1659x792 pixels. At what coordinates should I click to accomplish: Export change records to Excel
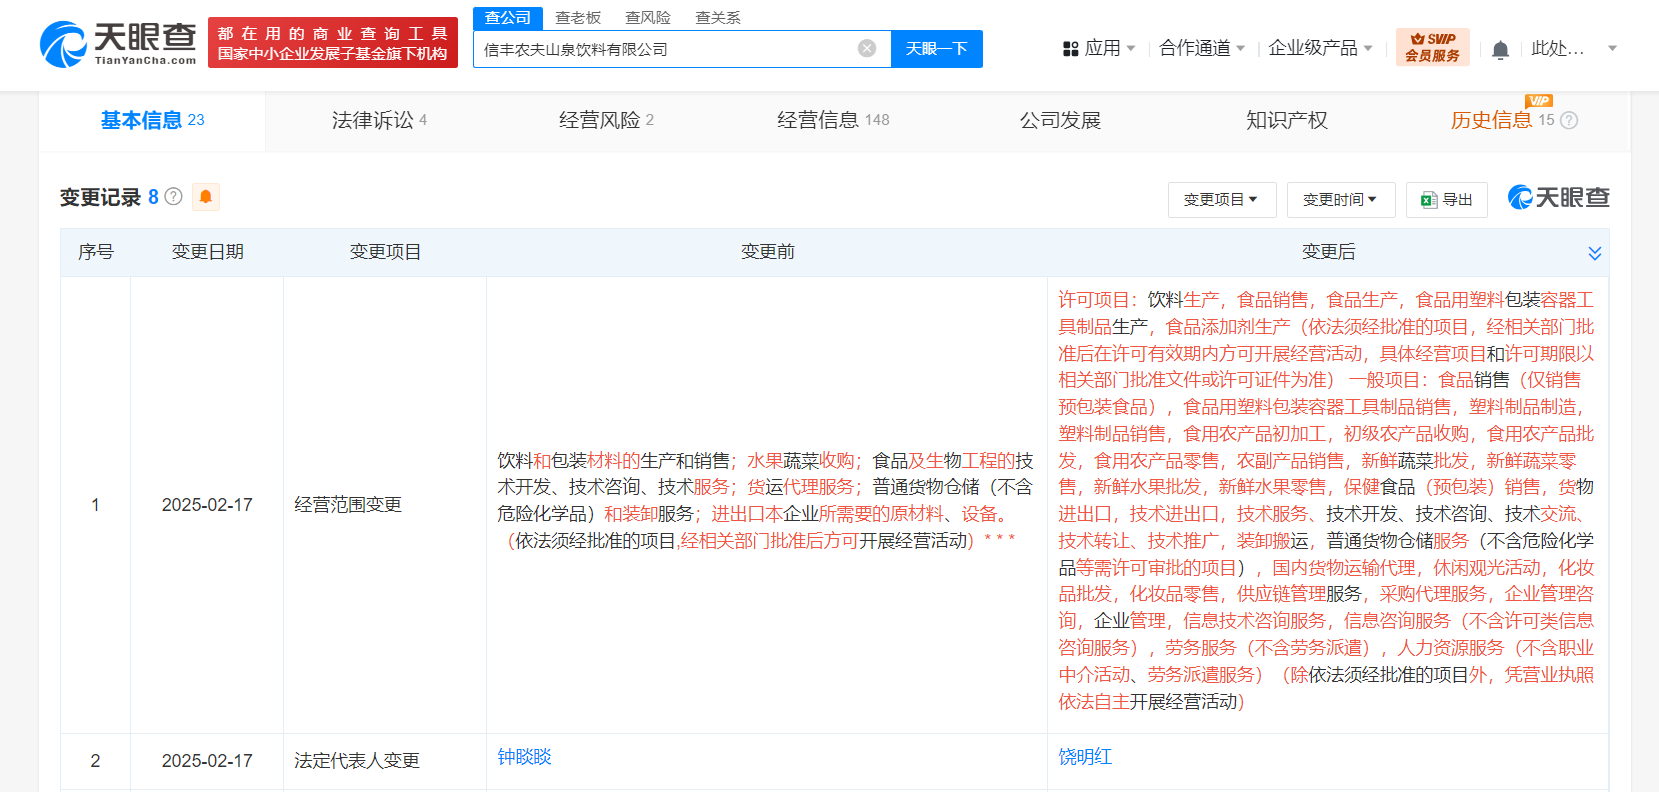1446,200
